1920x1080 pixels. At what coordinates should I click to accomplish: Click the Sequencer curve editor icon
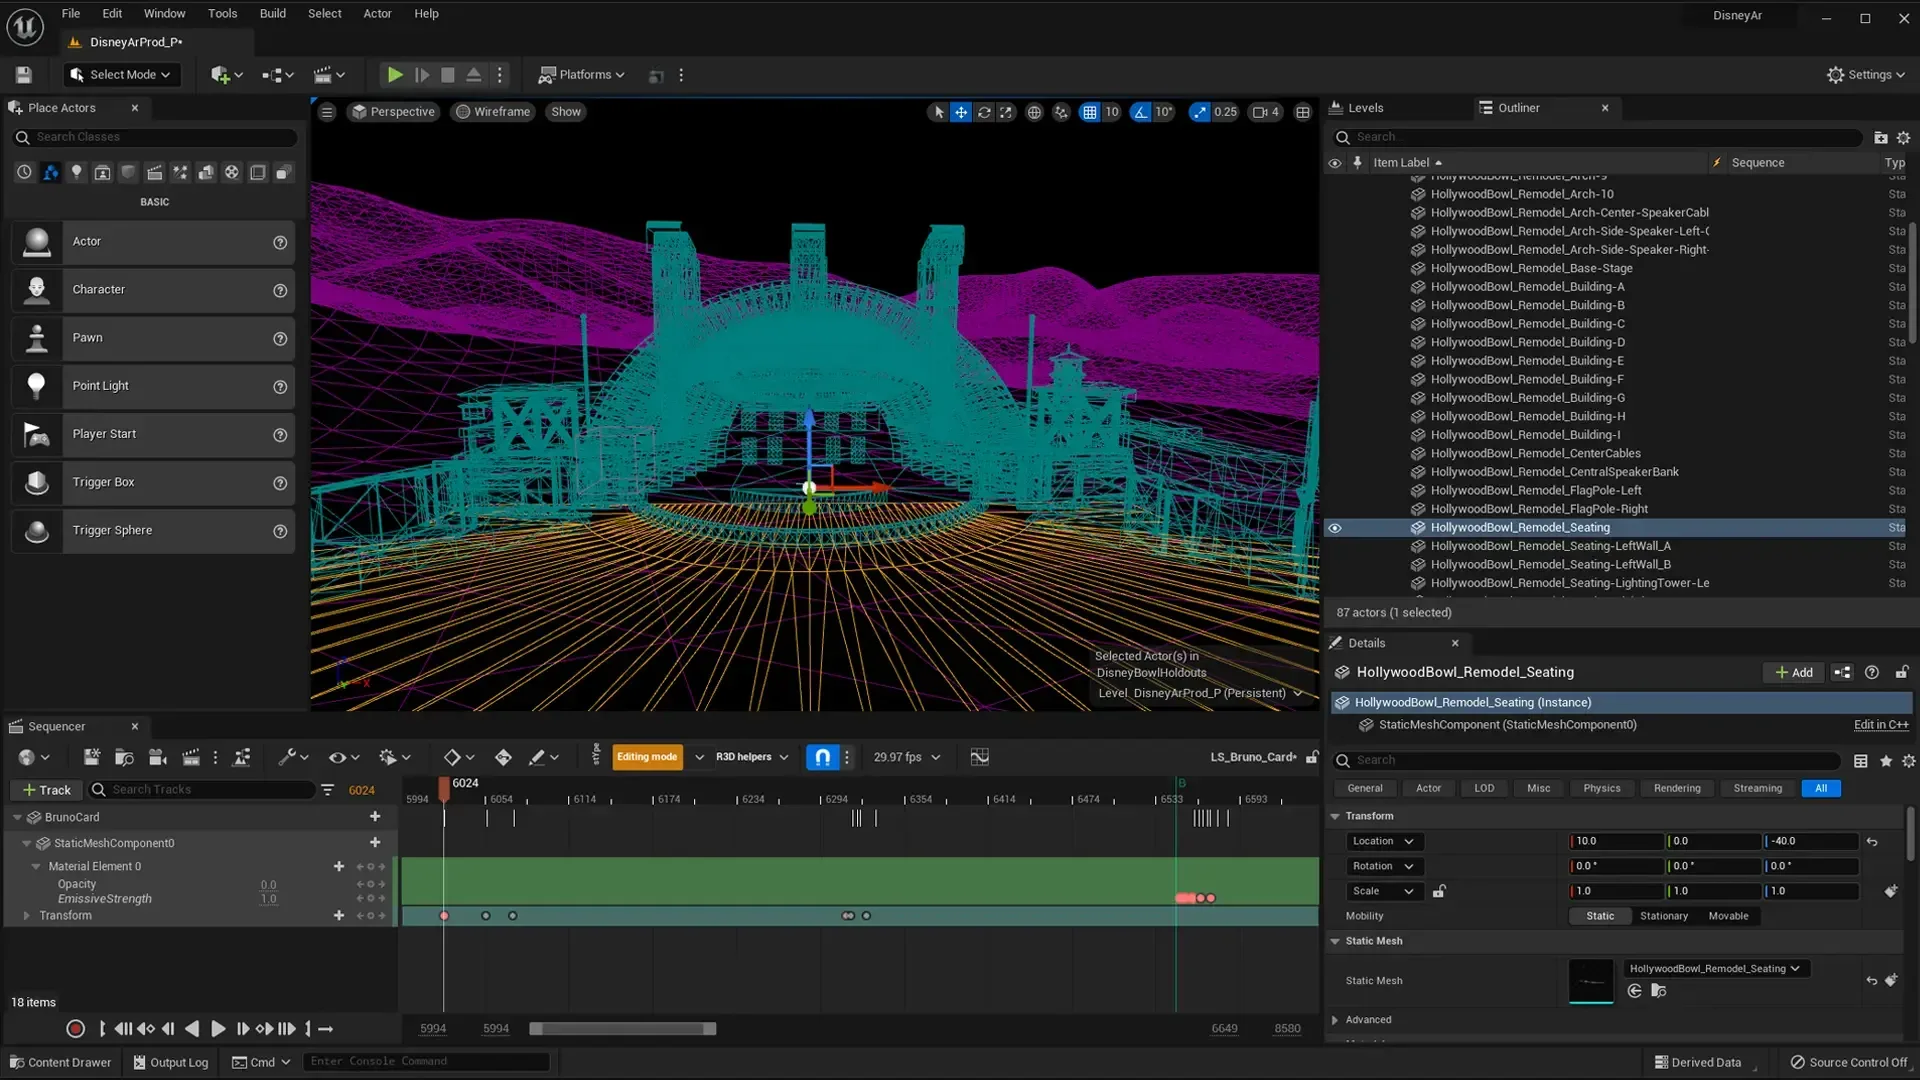[980, 757]
